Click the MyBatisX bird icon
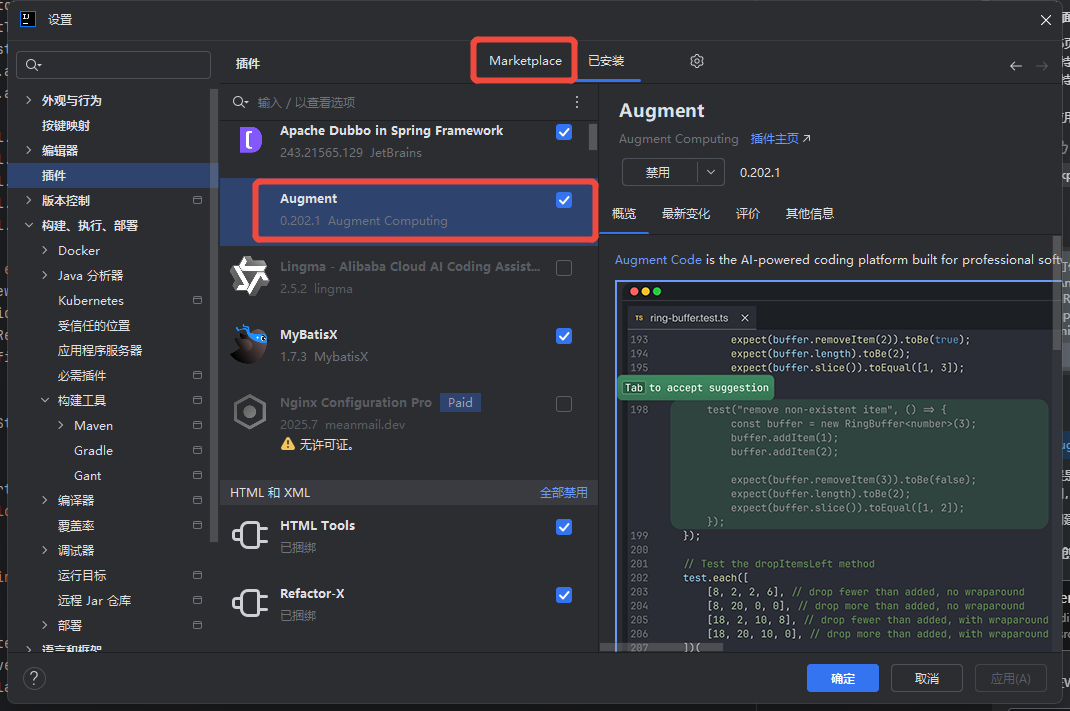The width and height of the screenshot is (1070, 711). click(250, 344)
